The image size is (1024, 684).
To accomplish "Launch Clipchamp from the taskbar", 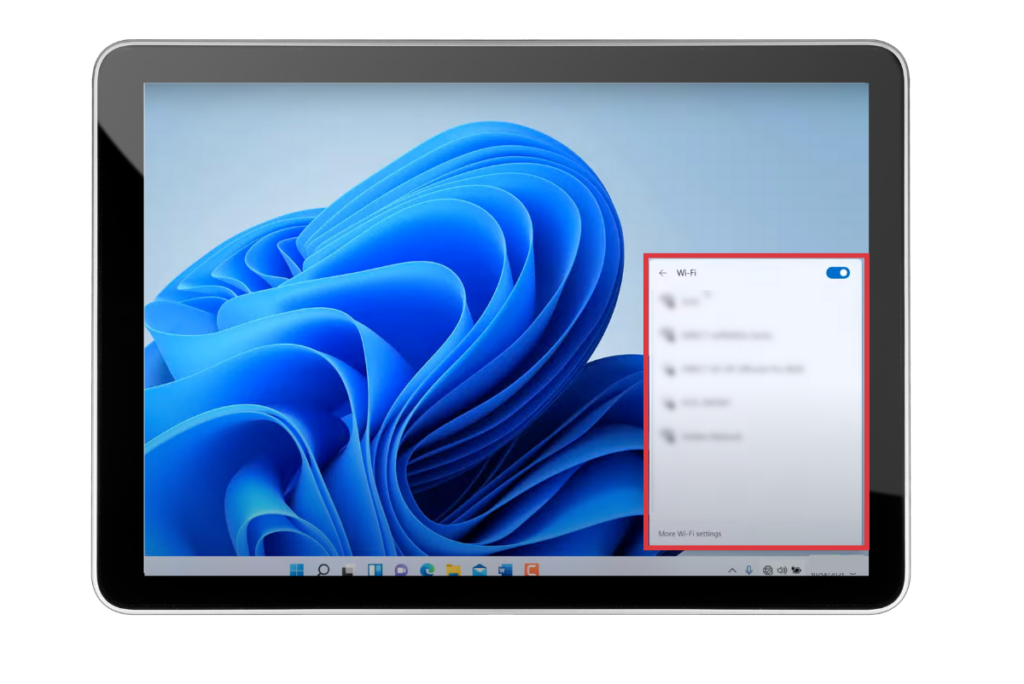I will point(533,570).
